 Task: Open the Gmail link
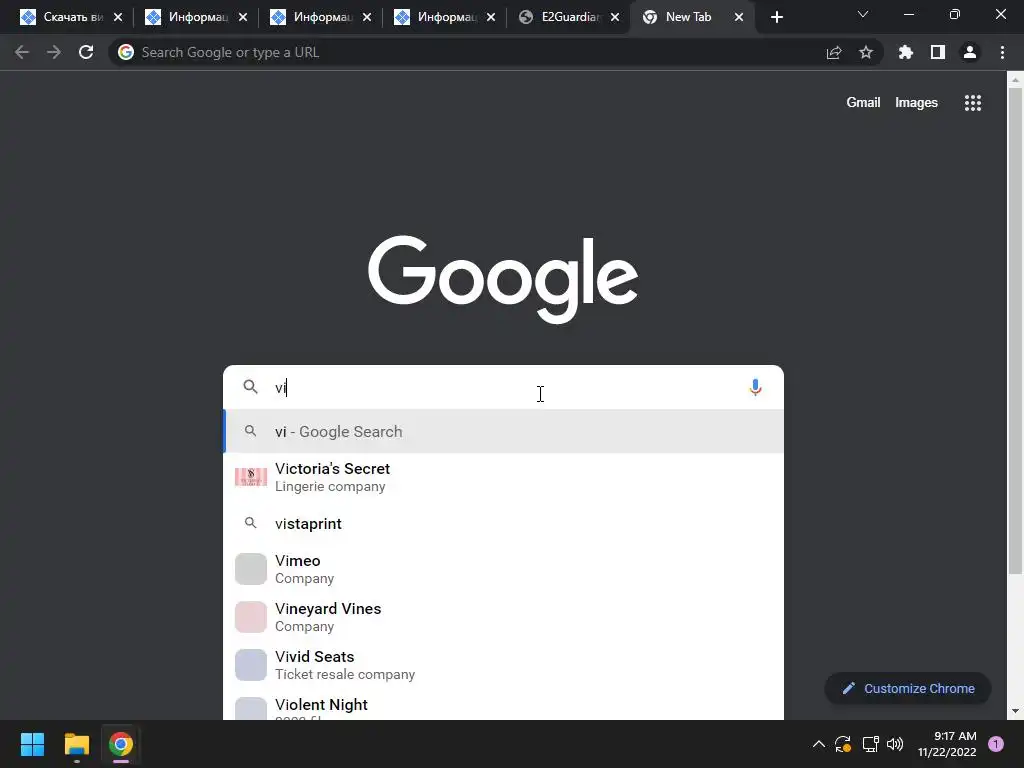click(x=863, y=103)
